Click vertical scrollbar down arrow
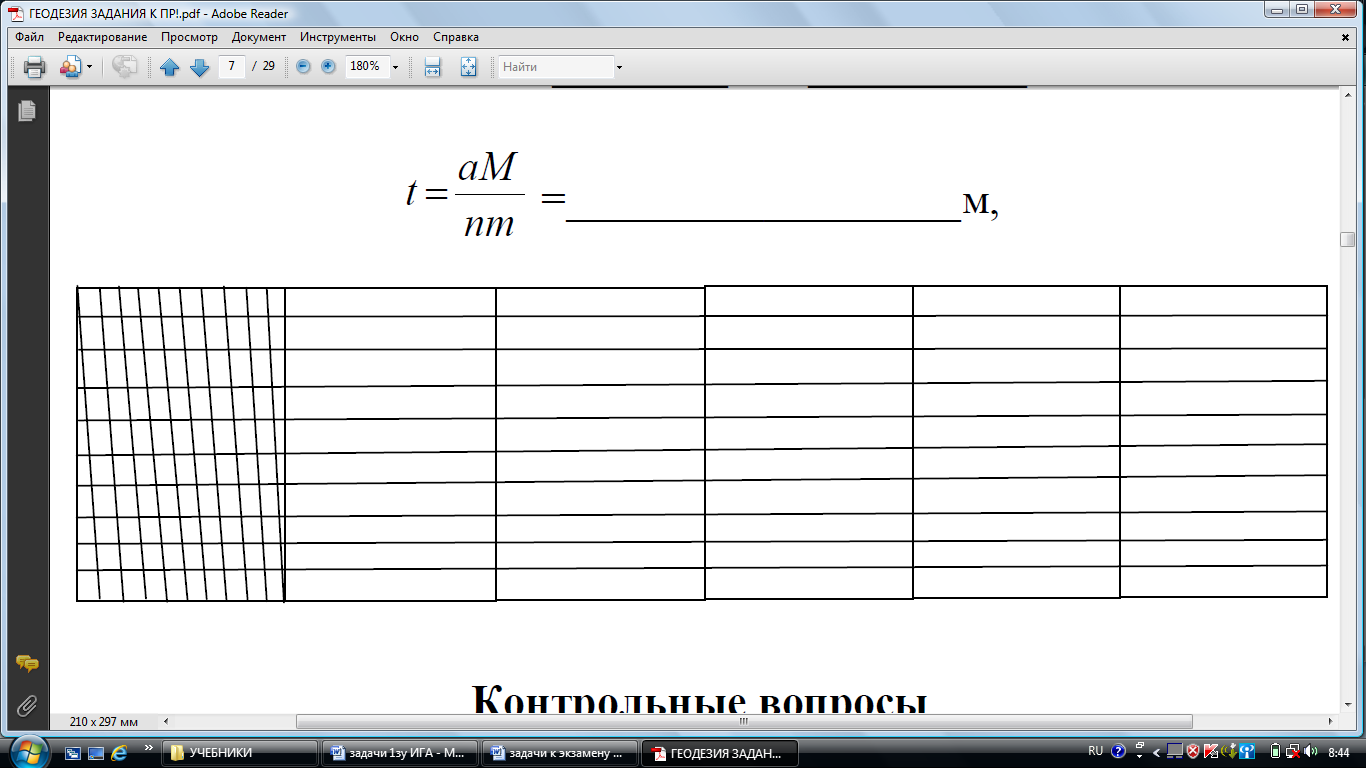Image resolution: width=1366 pixels, height=768 pixels. [x=1348, y=705]
